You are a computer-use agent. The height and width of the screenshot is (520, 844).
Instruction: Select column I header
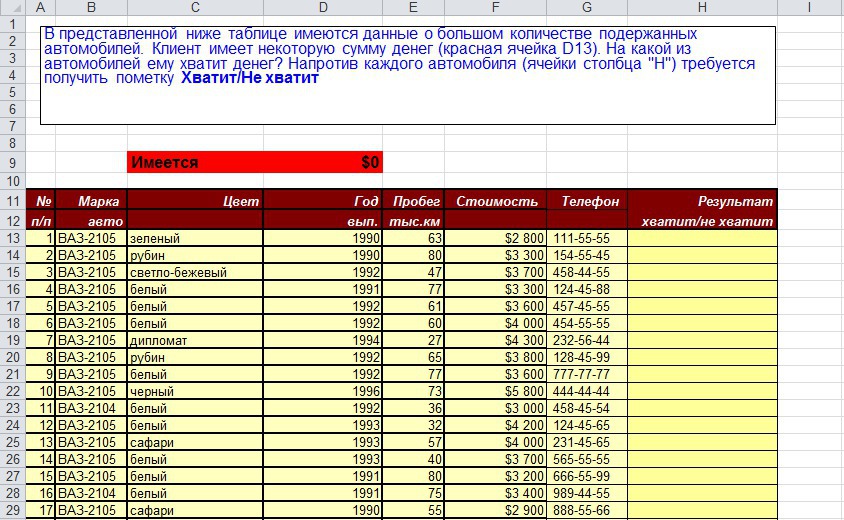809,8
